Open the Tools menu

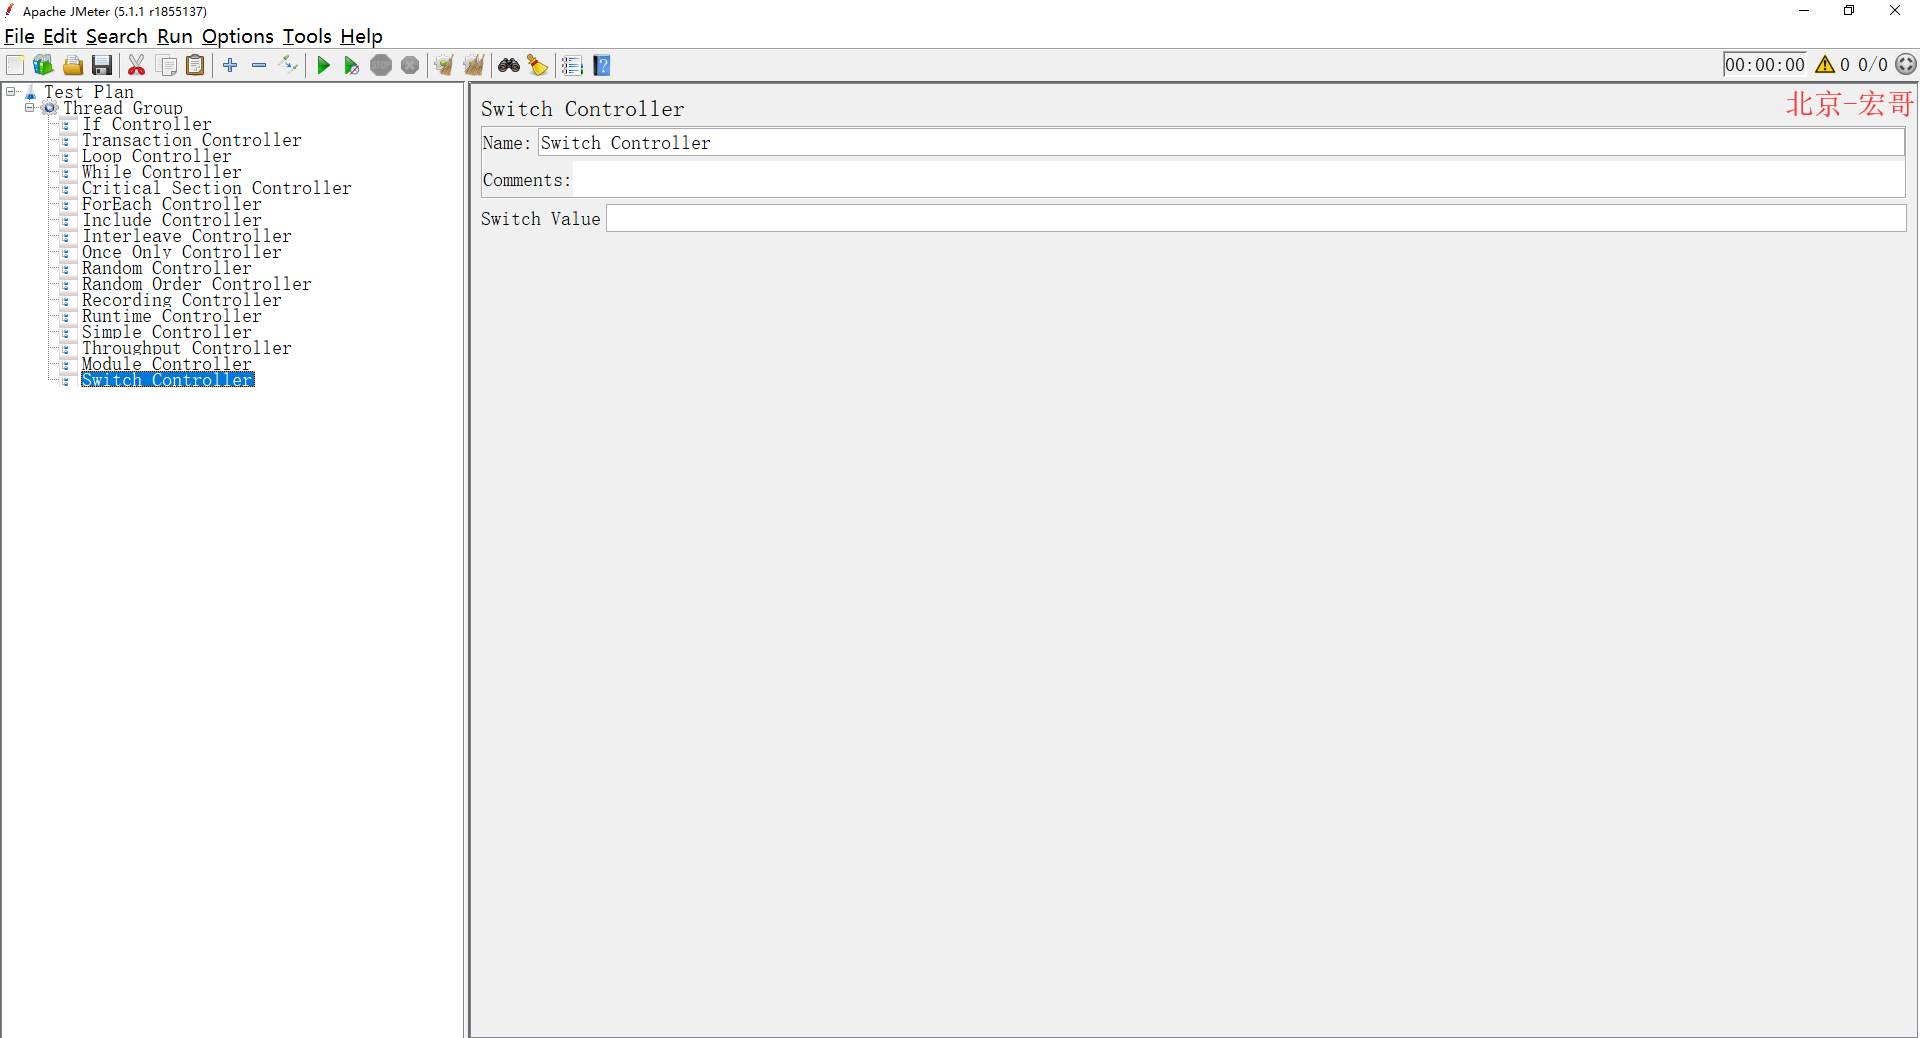point(307,36)
